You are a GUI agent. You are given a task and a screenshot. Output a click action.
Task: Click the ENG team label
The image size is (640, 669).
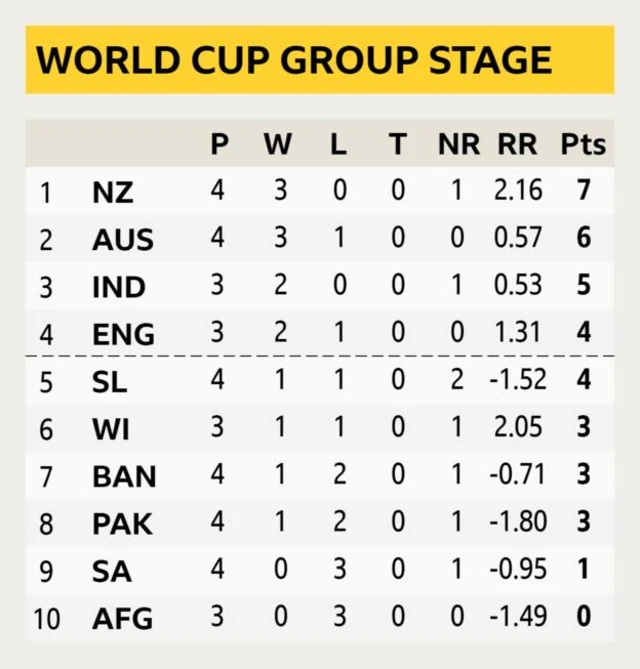point(123,334)
